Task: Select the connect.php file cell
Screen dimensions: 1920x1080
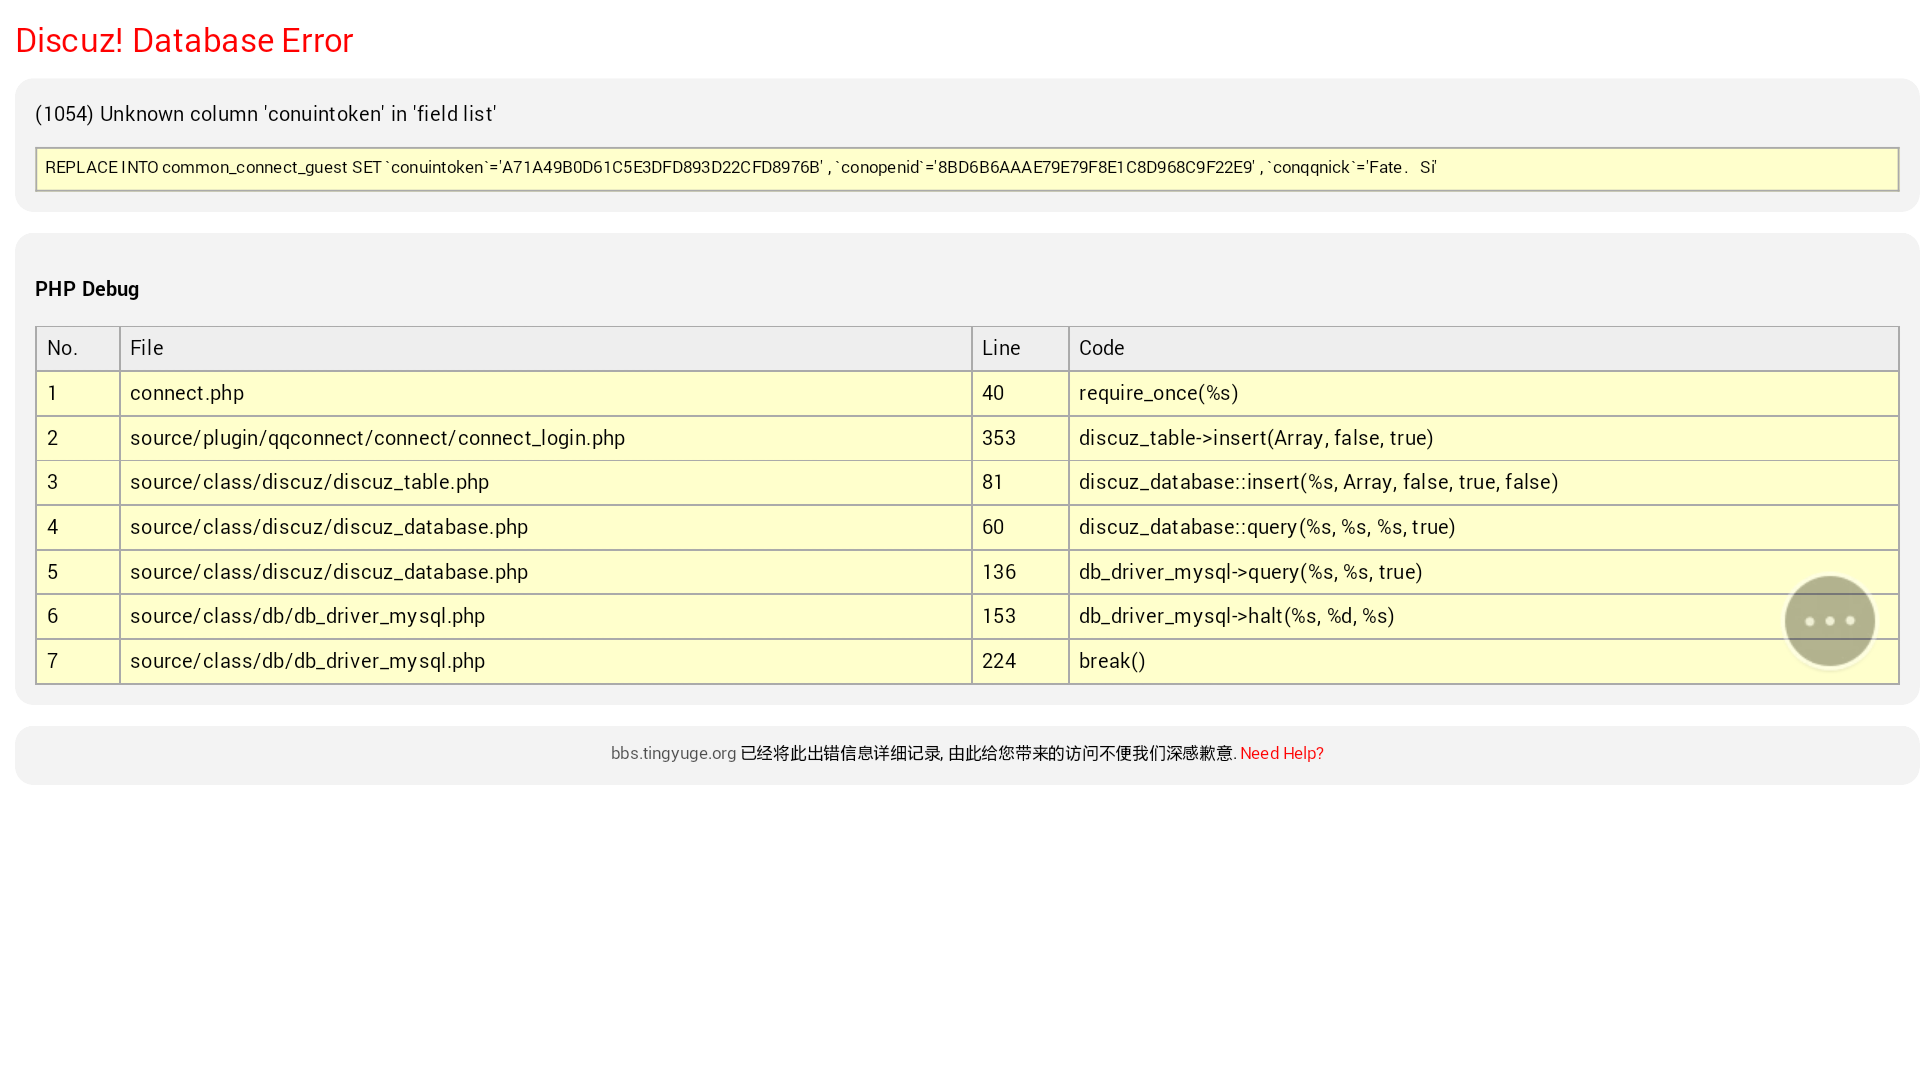Action: [x=187, y=393]
